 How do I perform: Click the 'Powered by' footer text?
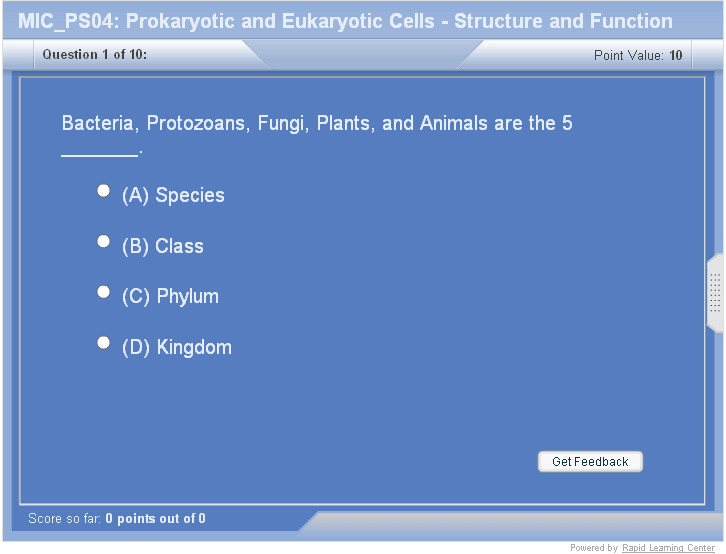pos(594,548)
